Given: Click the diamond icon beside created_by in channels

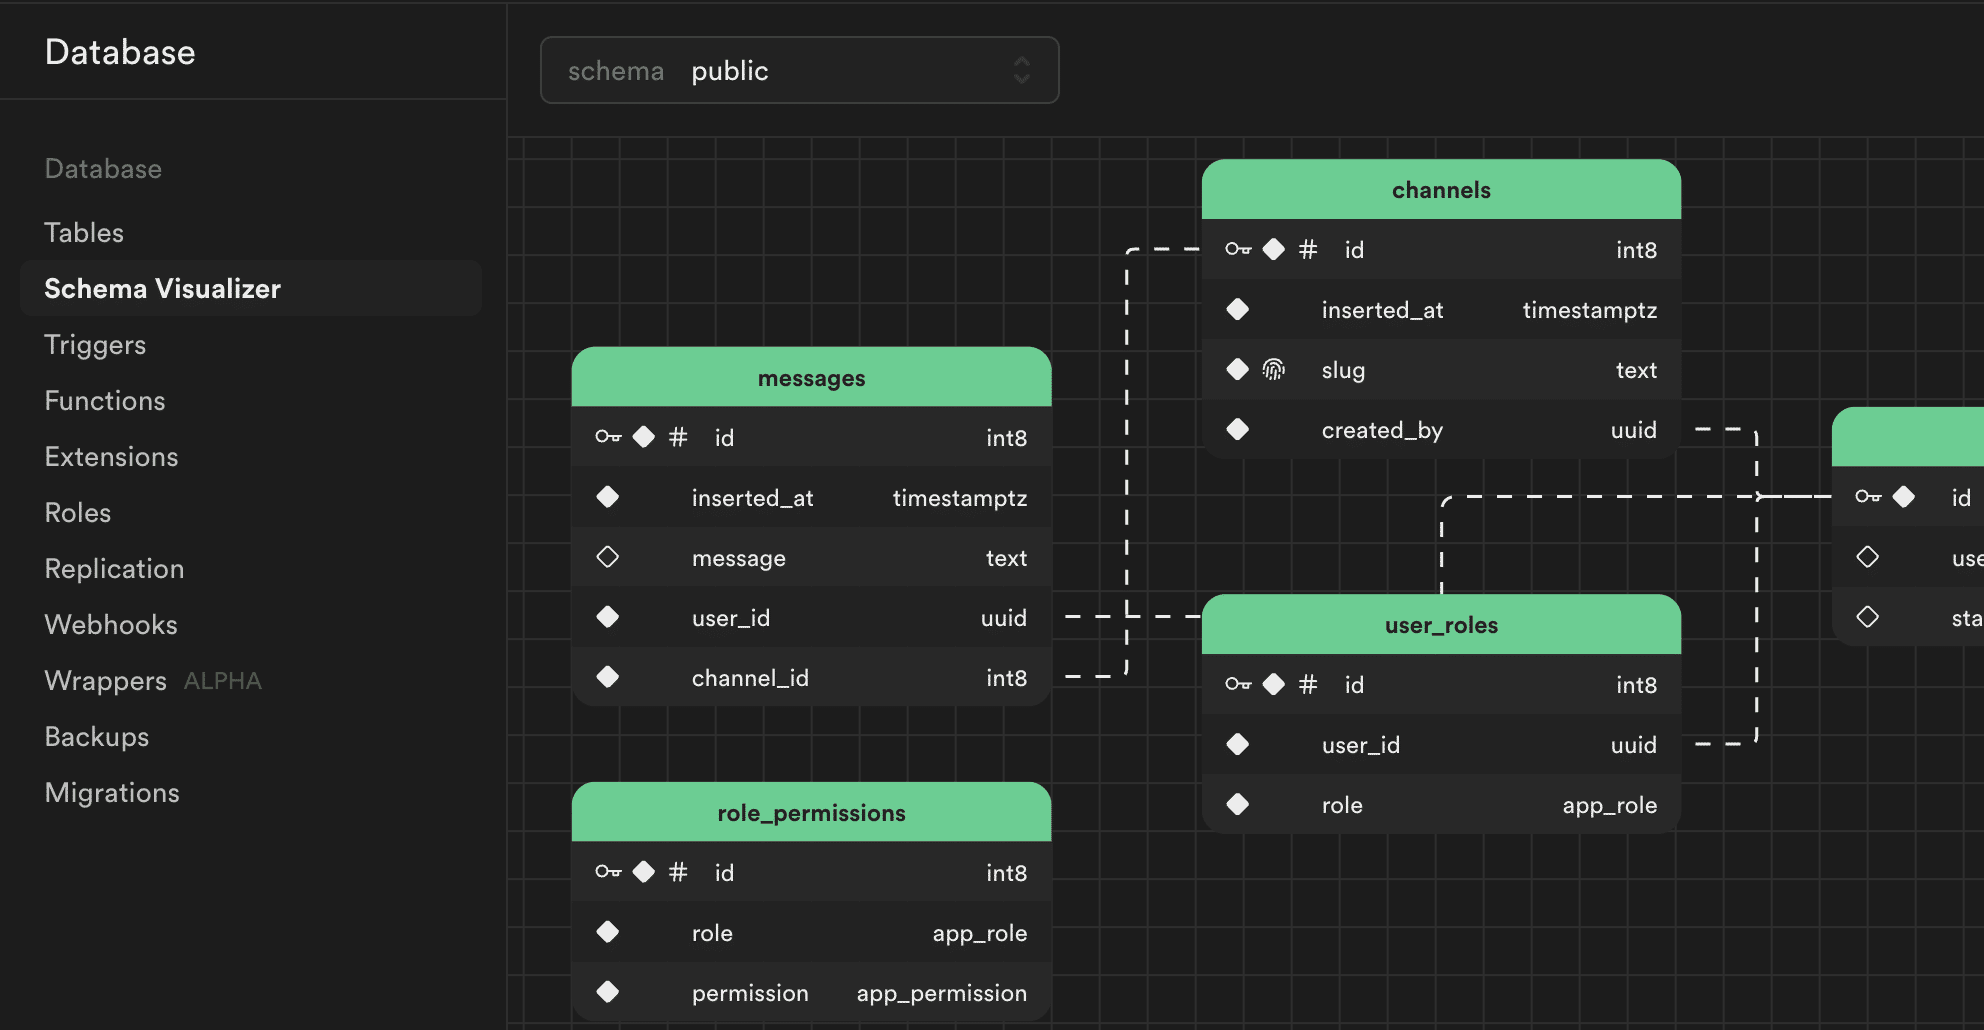Looking at the screenshot, I should [1237, 429].
